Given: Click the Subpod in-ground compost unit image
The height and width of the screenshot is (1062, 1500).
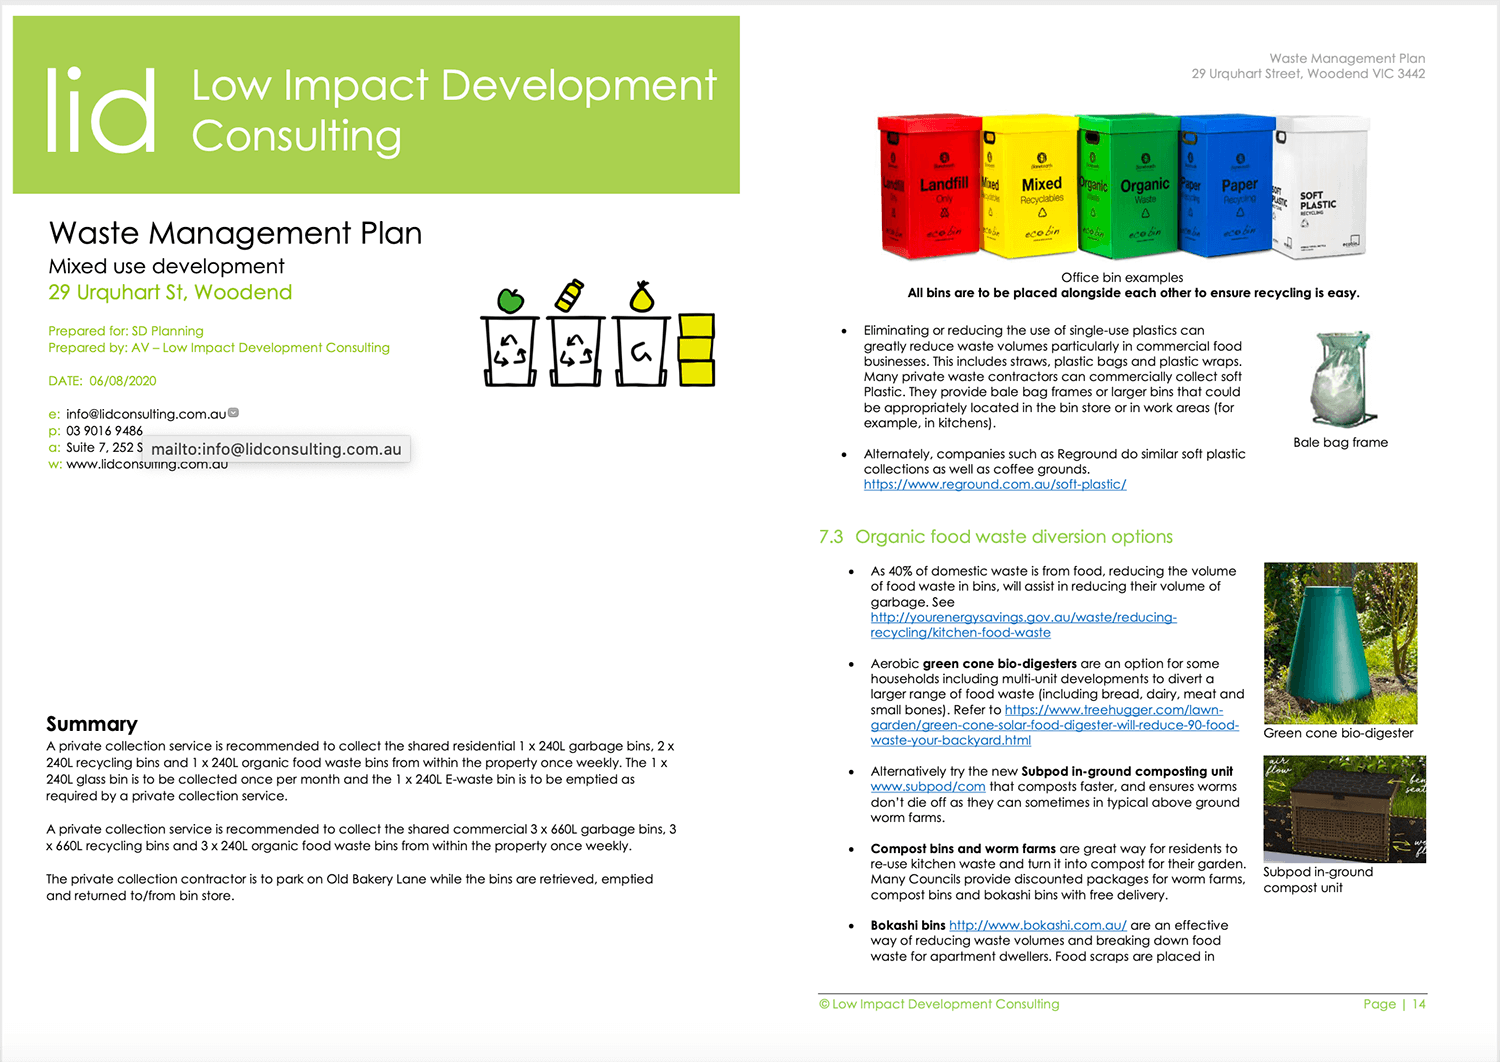Looking at the screenshot, I should (1343, 809).
